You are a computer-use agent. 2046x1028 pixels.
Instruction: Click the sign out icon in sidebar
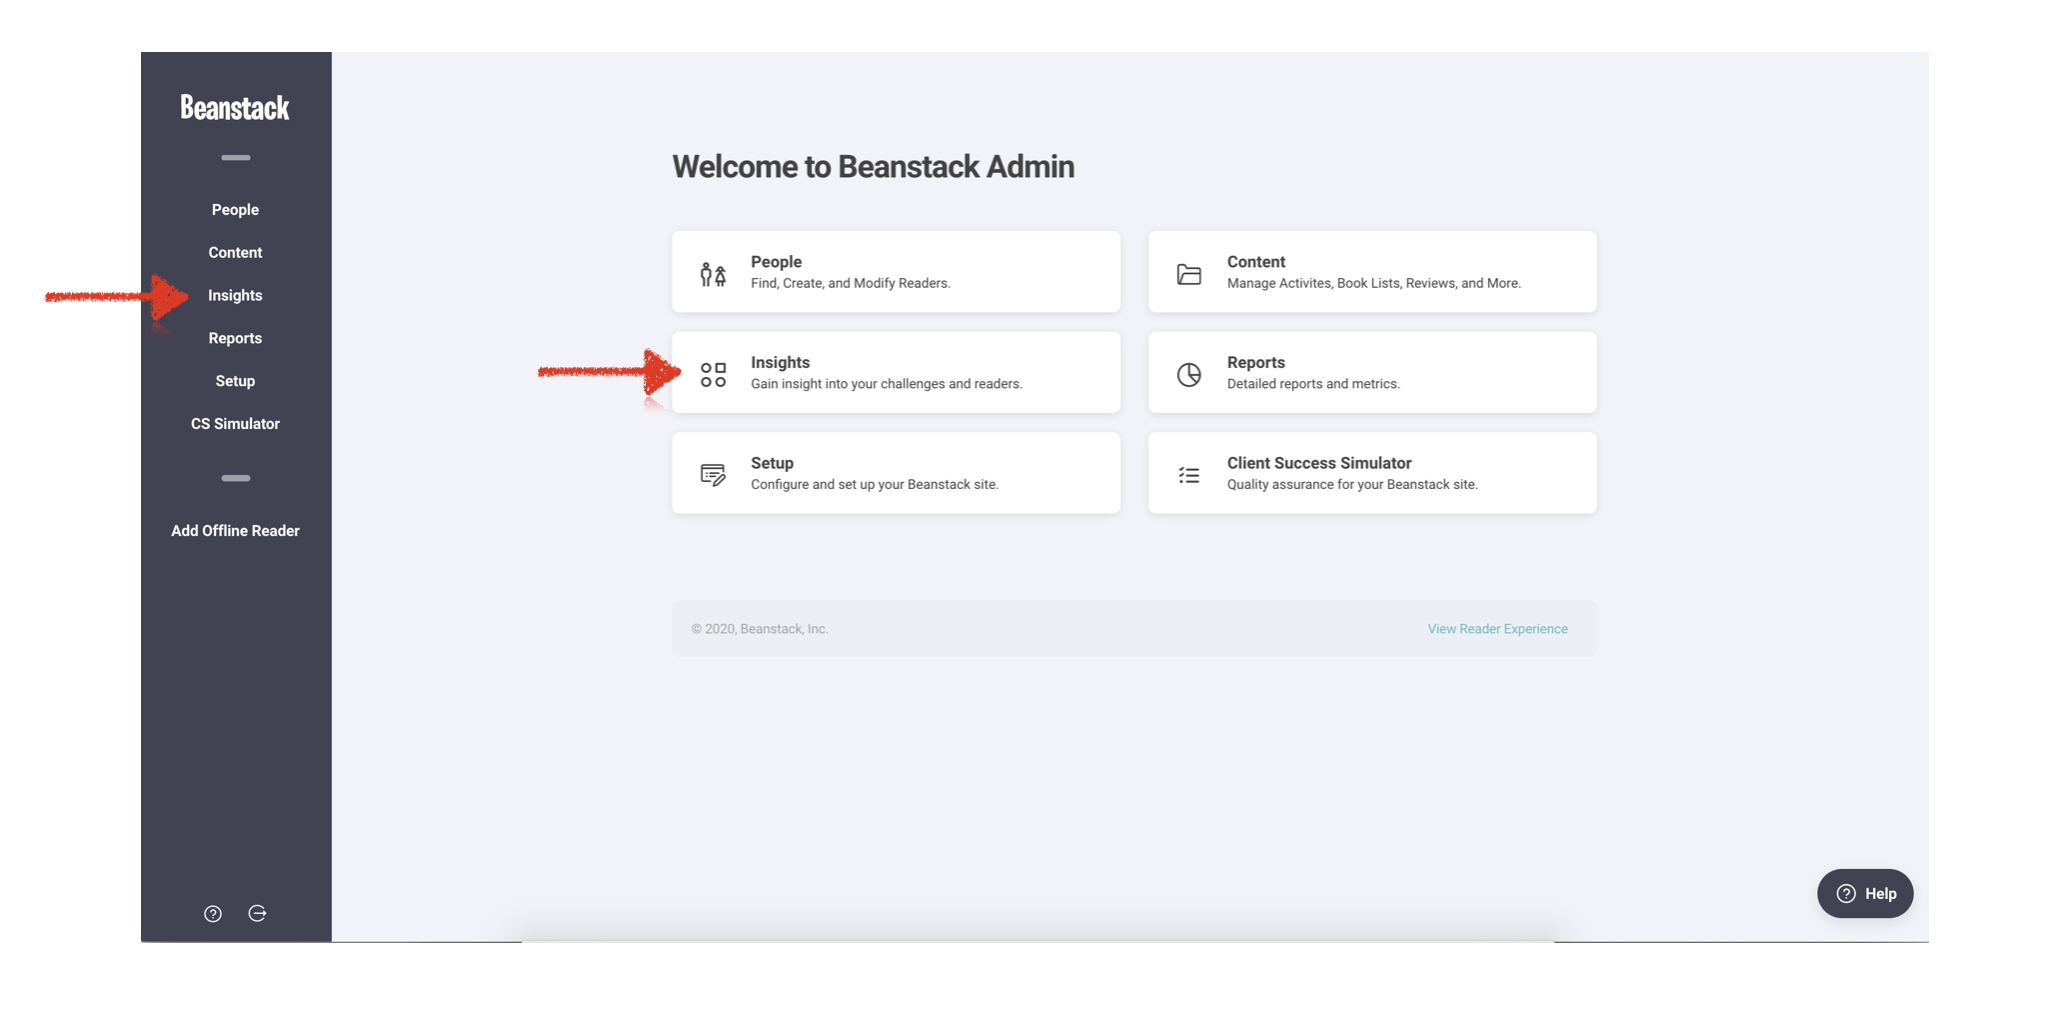click(x=257, y=914)
